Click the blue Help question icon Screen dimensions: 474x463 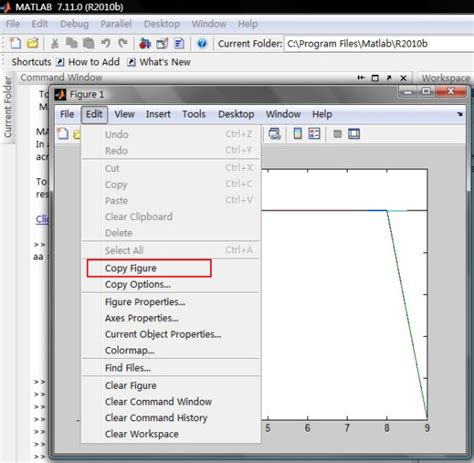202,43
